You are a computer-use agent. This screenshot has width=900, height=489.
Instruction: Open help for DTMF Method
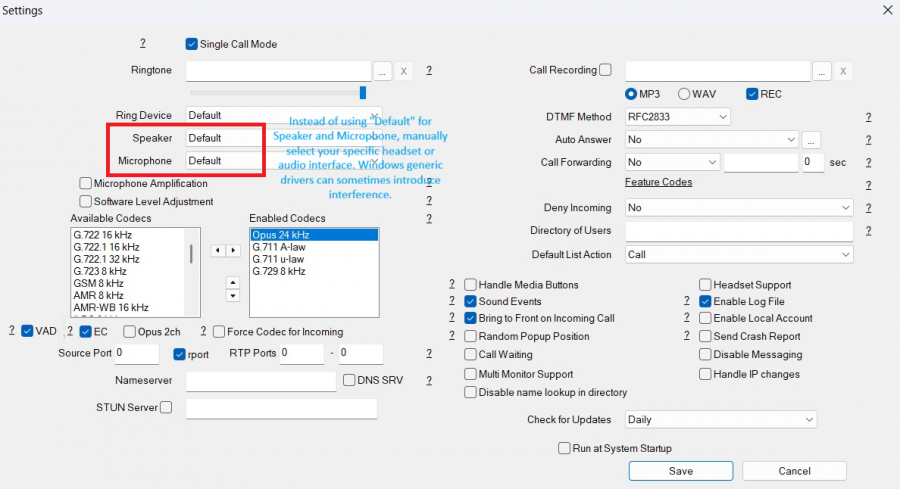coord(868,117)
